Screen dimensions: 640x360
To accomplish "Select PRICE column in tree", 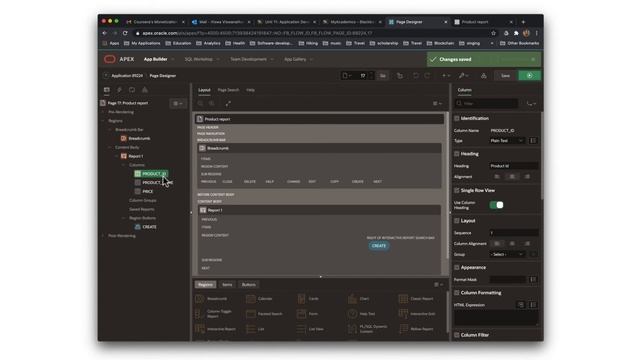I will [x=148, y=191].
